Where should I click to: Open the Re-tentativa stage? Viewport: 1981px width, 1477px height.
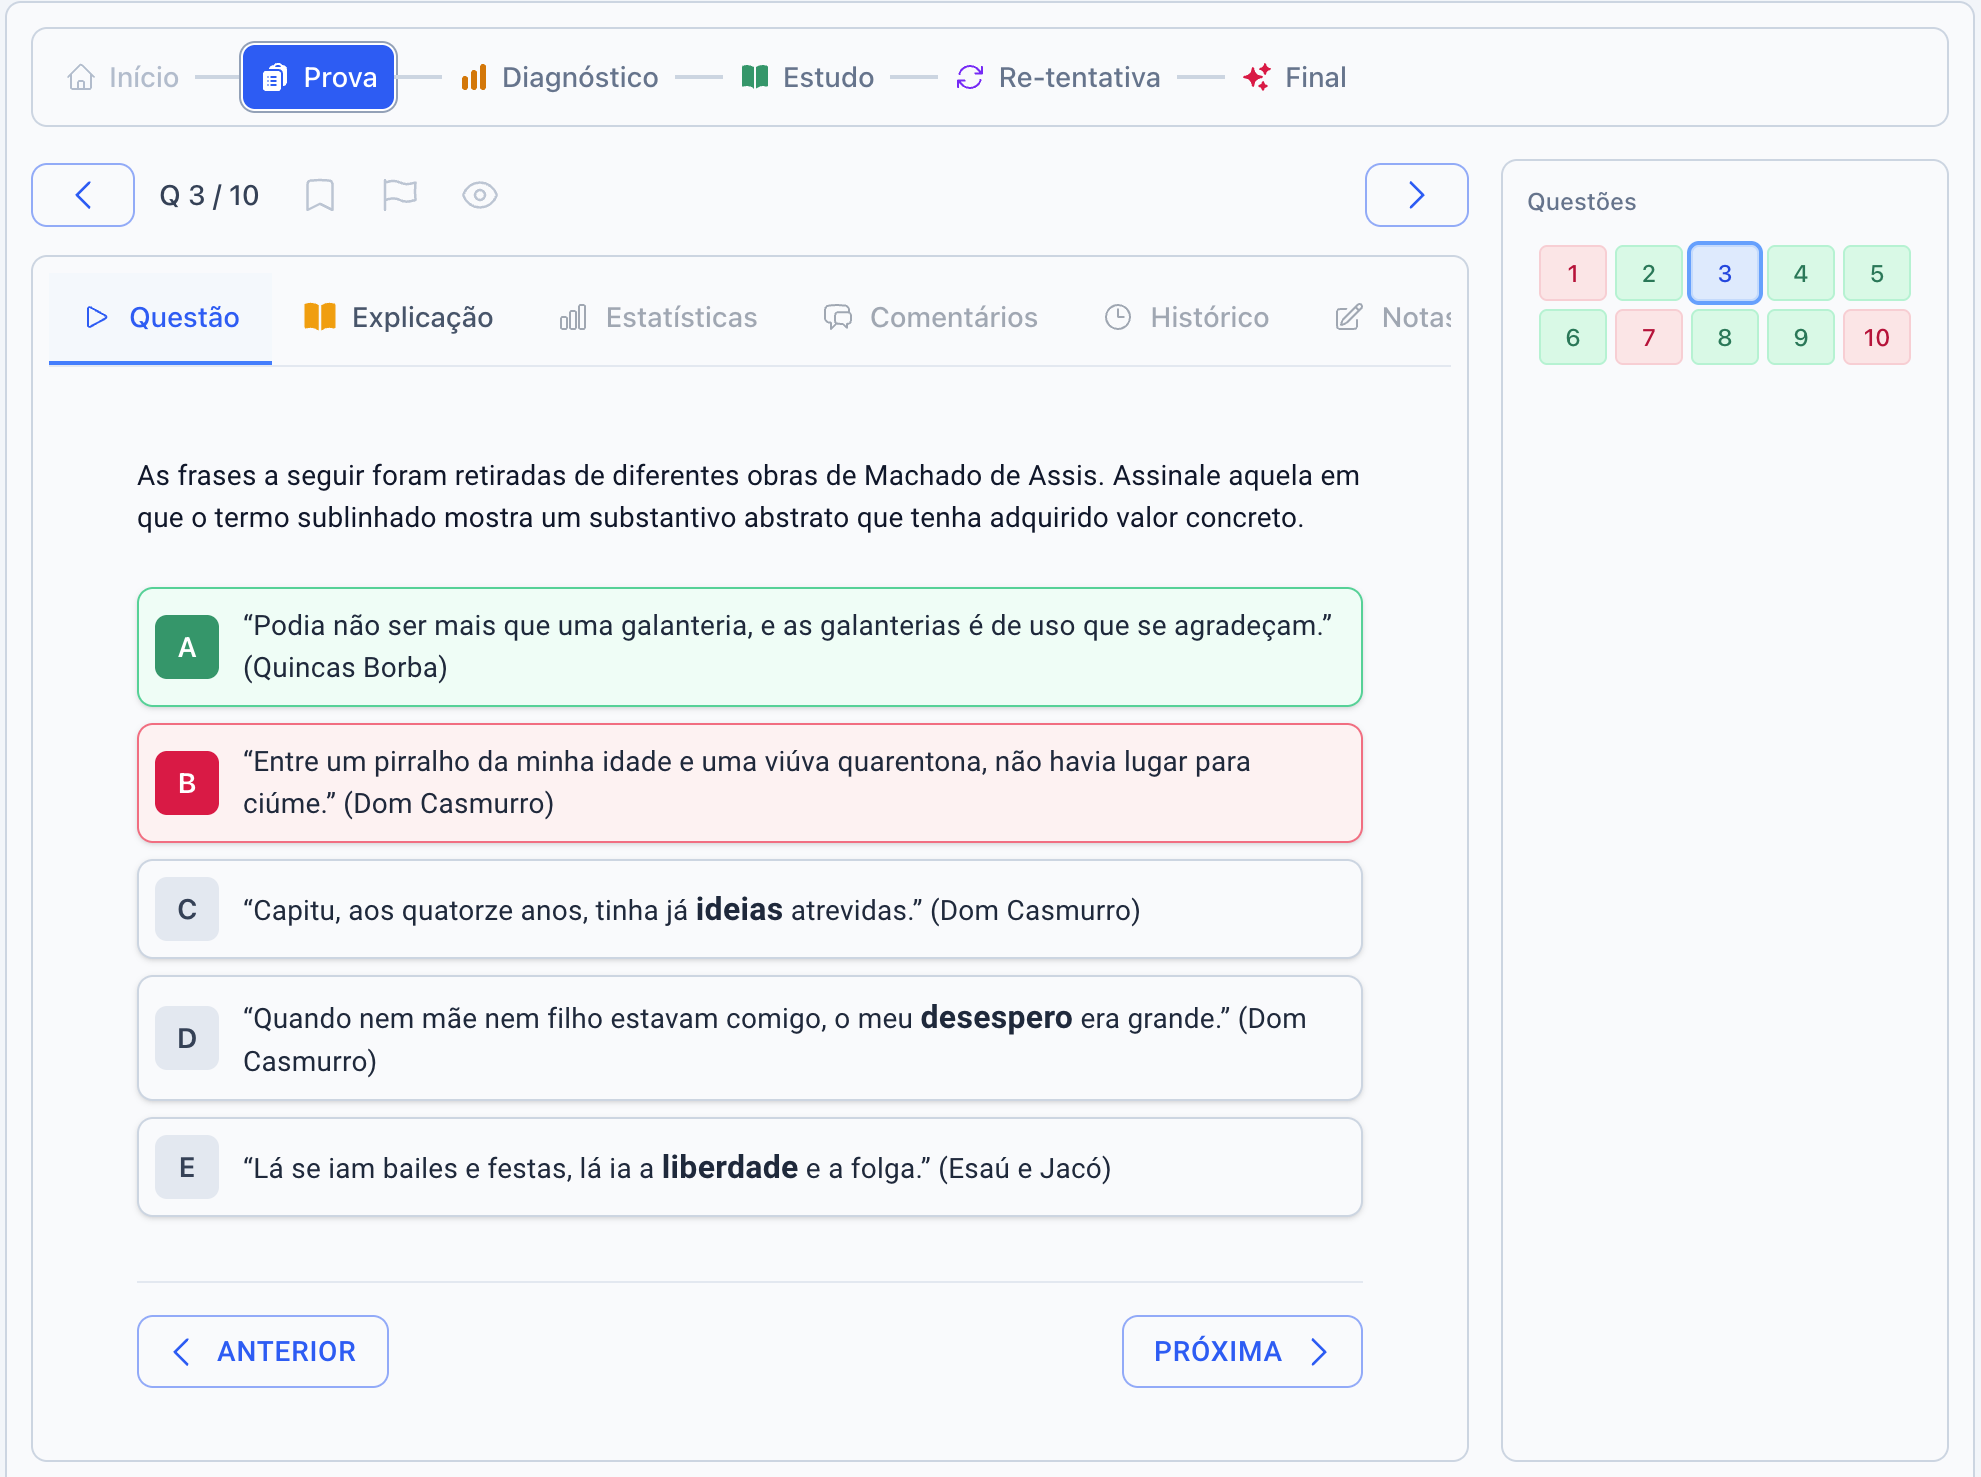[x=1058, y=77]
